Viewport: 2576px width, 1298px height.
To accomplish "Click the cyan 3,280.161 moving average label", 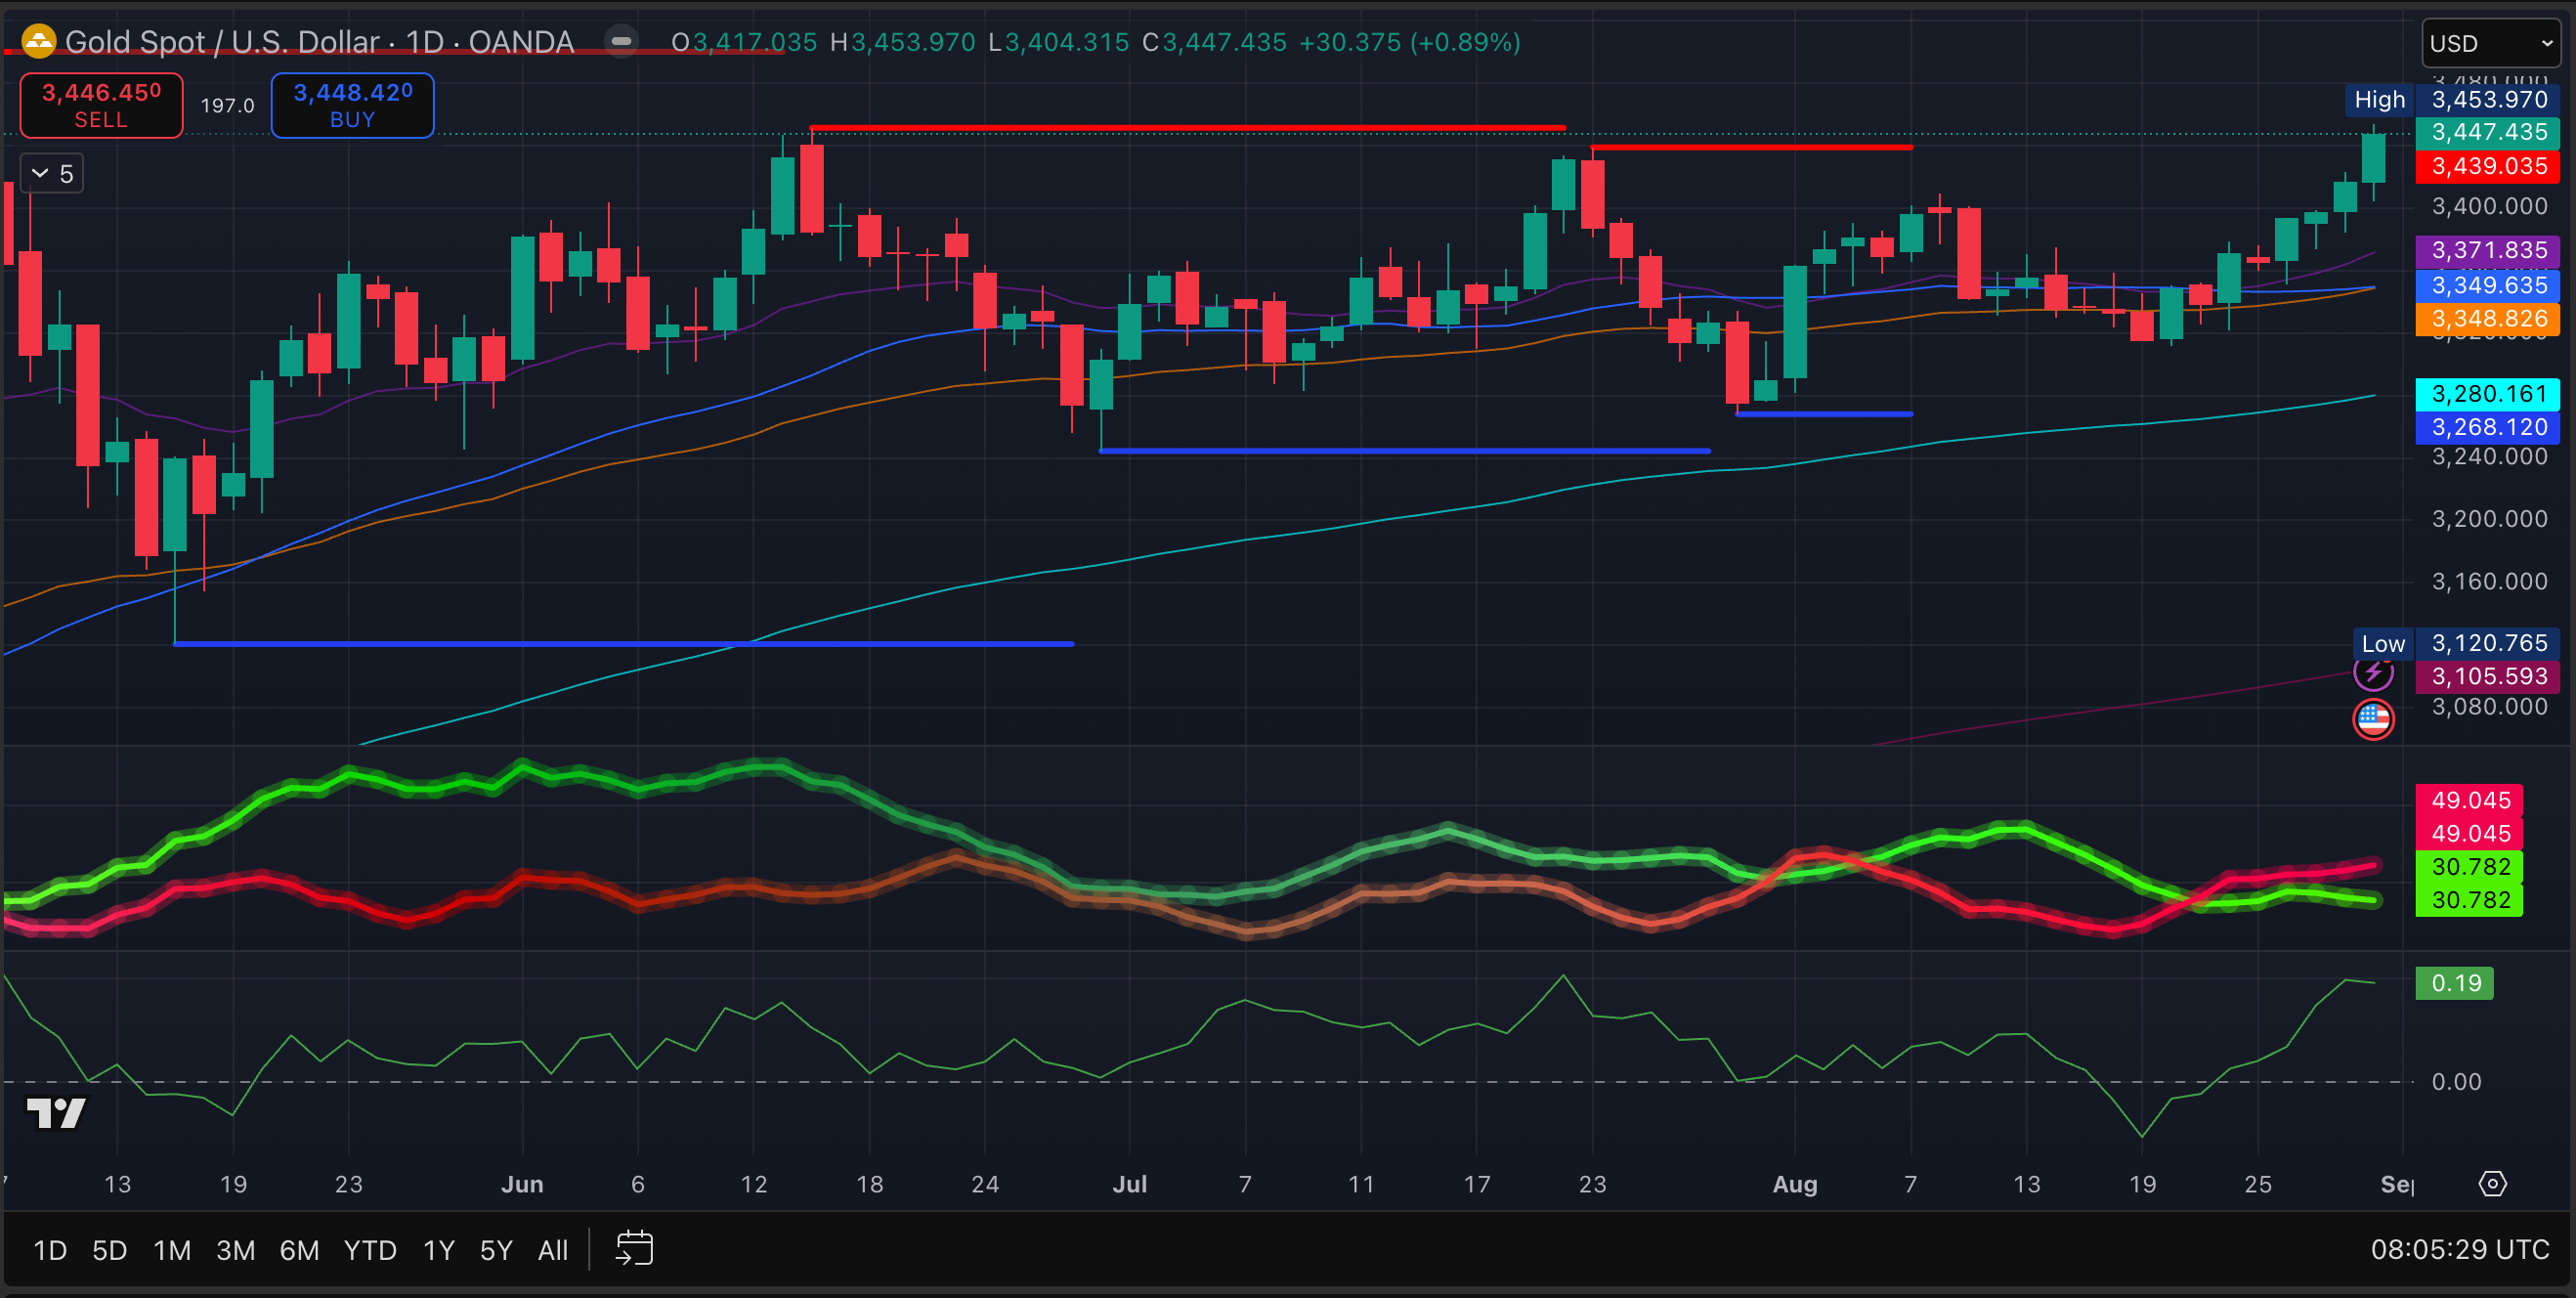I will (x=2488, y=394).
